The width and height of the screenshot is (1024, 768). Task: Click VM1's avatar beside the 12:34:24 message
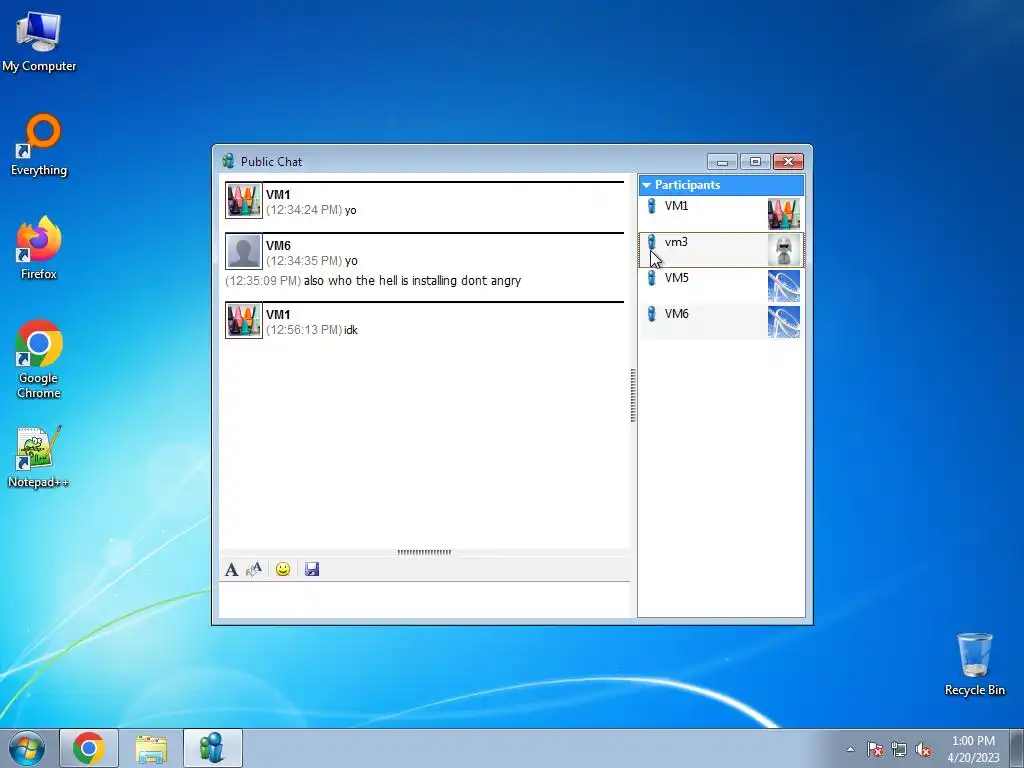pyautogui.click(x=244, y=200)
